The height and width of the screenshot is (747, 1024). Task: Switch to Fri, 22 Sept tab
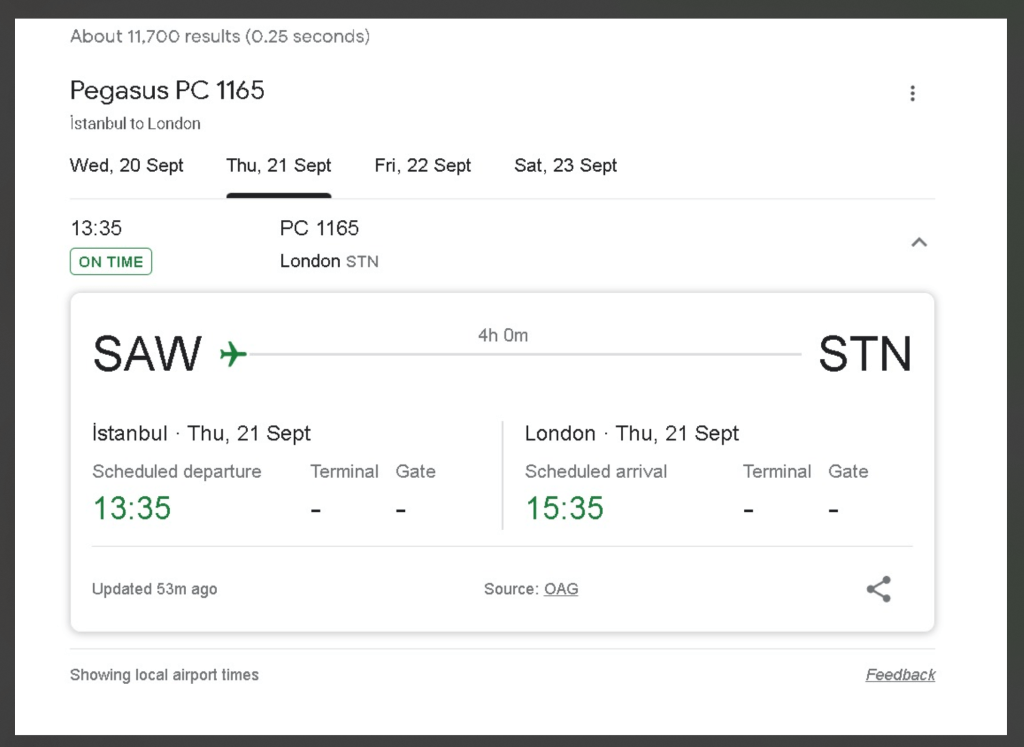(423, 166)
